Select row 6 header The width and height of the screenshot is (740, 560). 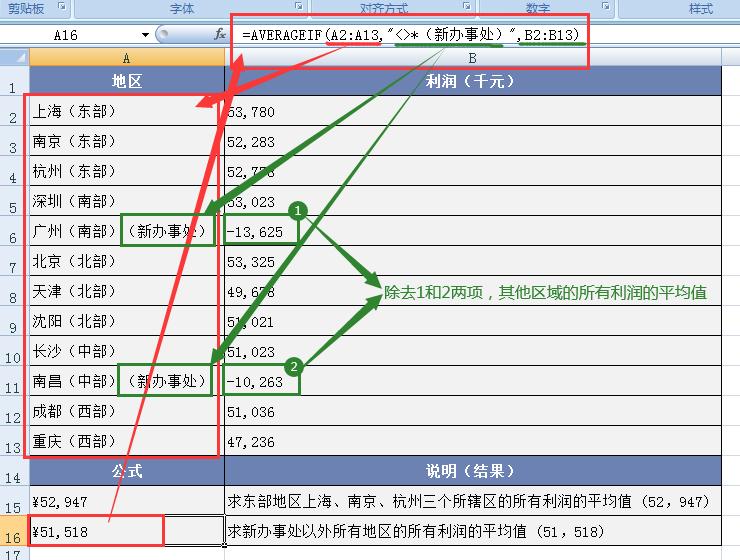pos(14,231)
